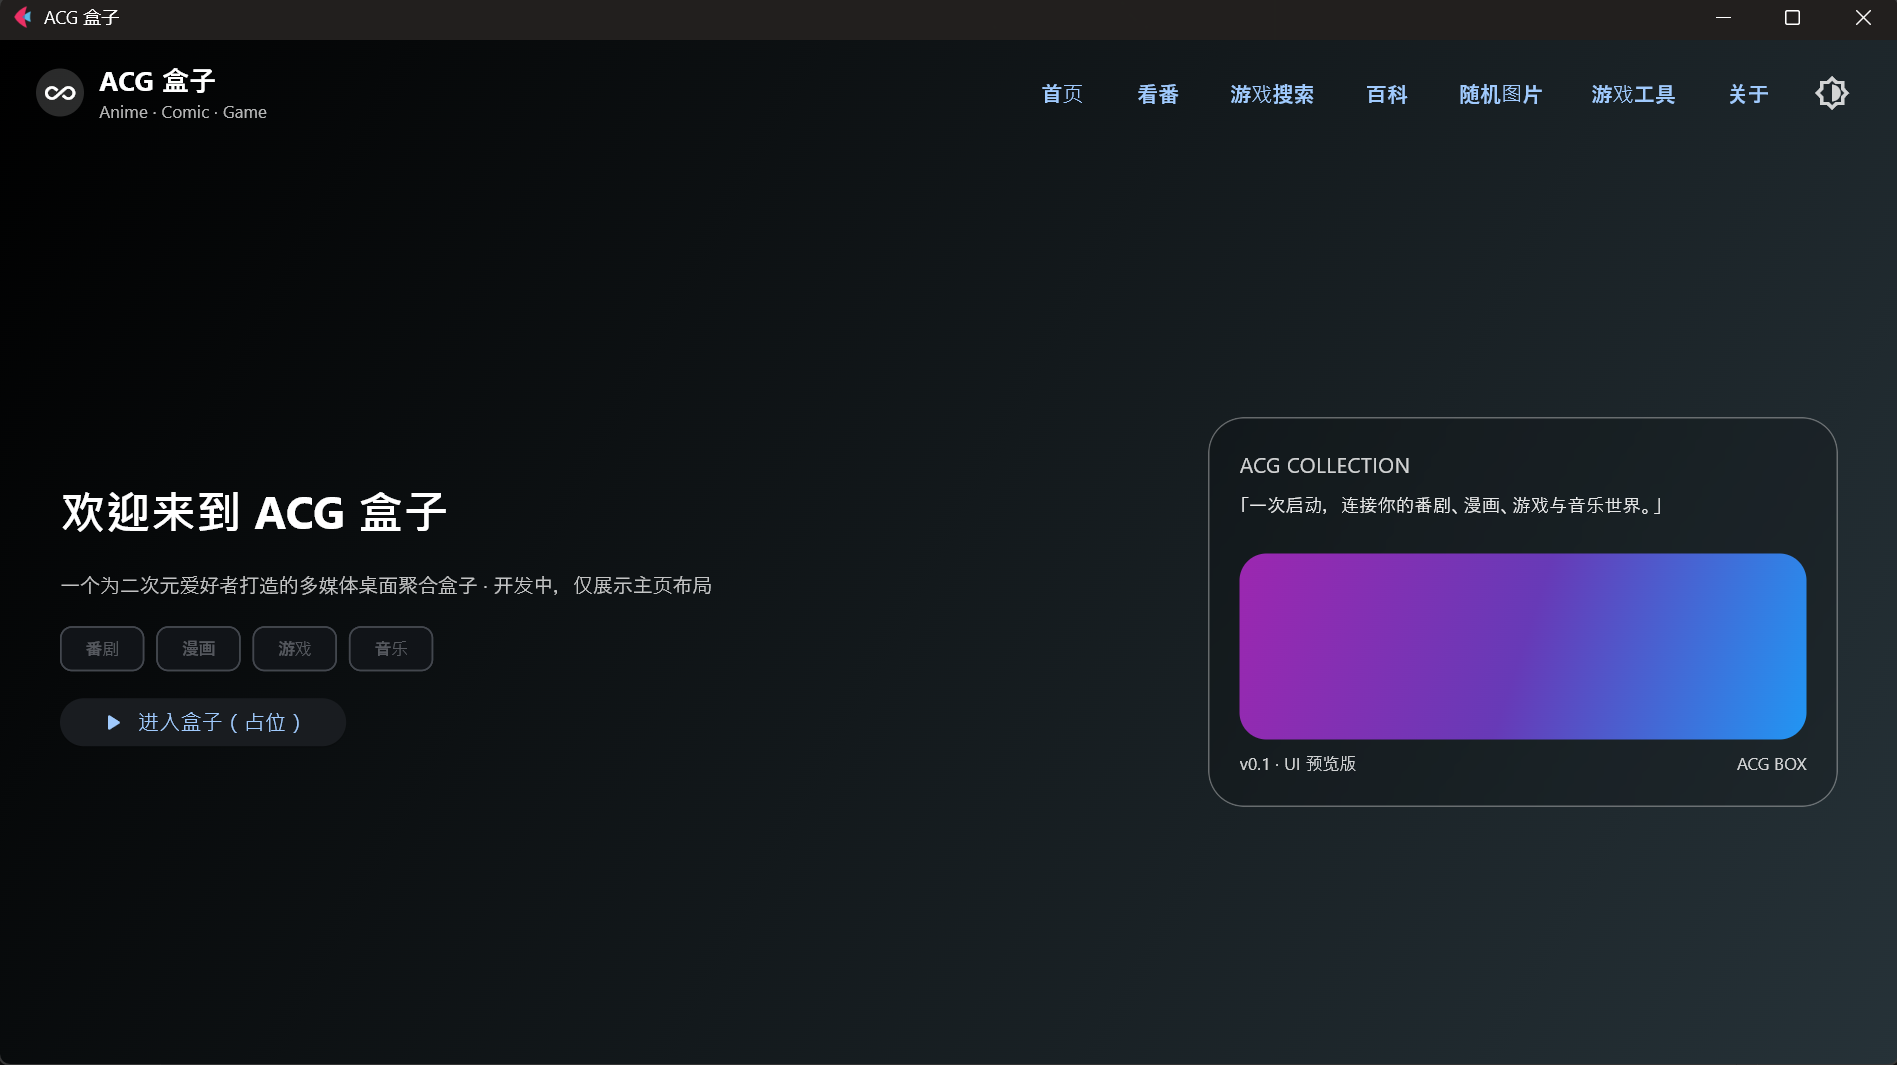This screenshot has width=1897, height=1065.
Task: Open 随机图片 from the navigation bar
Action: click(x=1500, y=94)
